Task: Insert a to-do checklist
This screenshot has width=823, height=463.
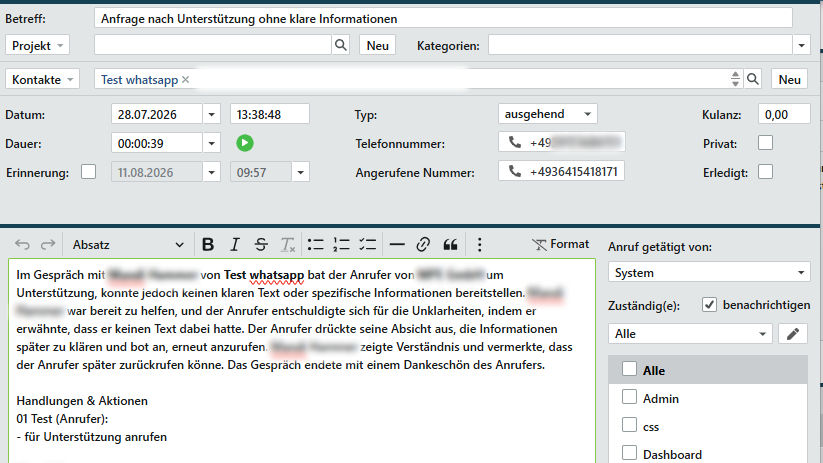Action: click(x=367, y=245)
